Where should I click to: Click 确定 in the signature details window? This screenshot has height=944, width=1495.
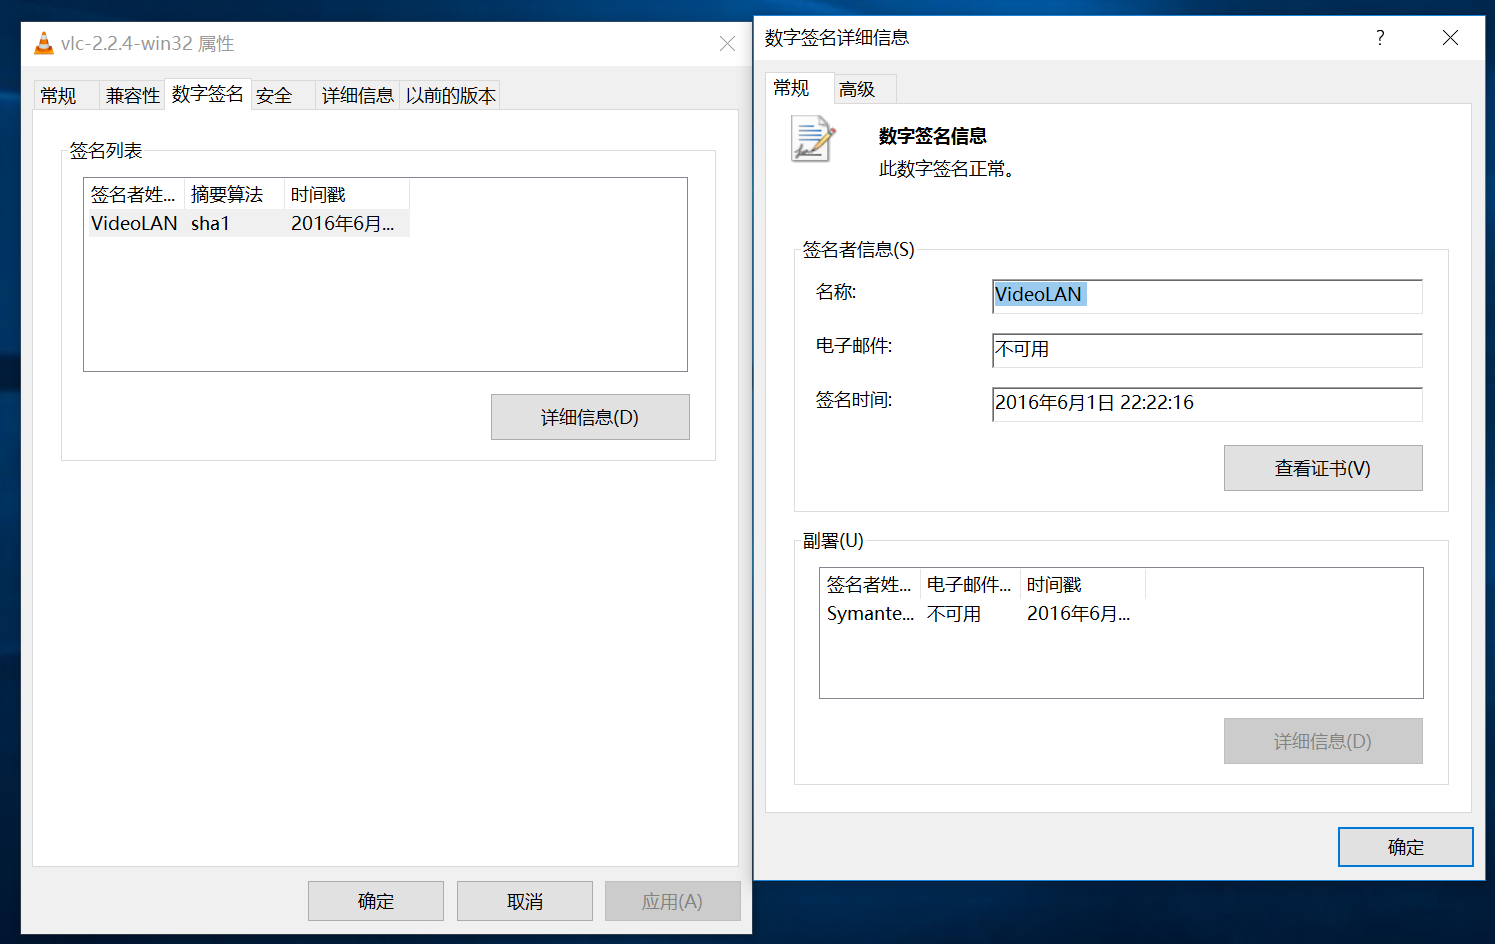pyautogui.click(x=1405, y=847)
